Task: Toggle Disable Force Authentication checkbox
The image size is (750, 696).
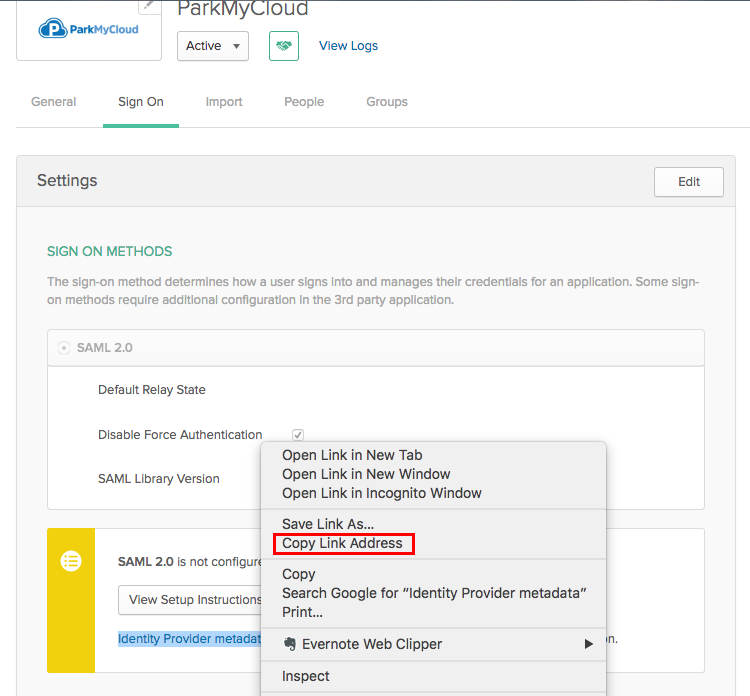Action: click(x=298, y=434)
